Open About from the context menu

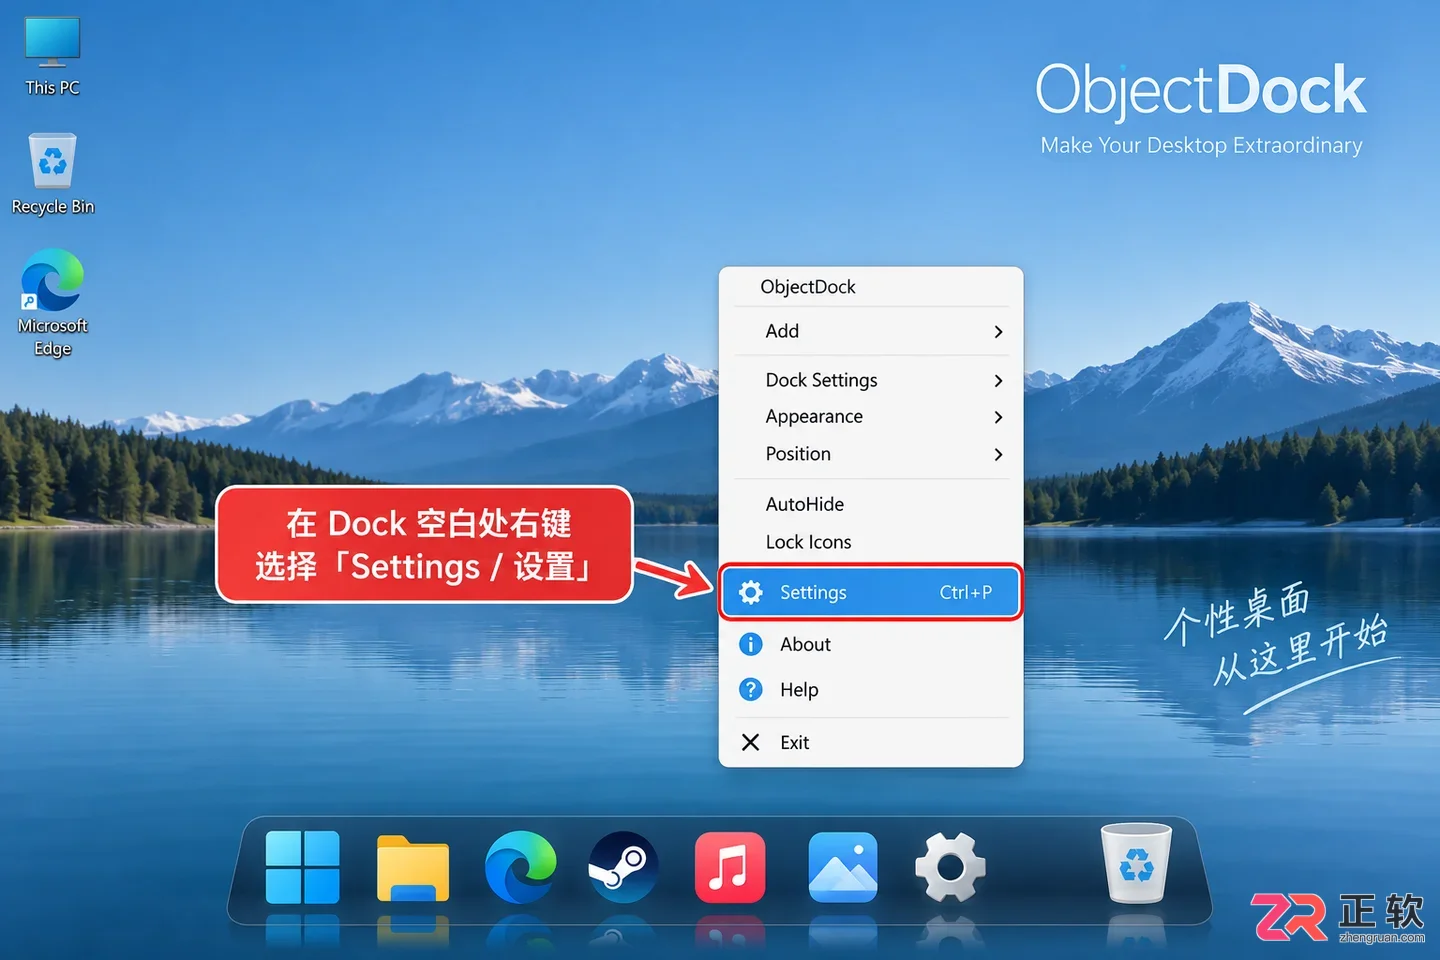871,644
